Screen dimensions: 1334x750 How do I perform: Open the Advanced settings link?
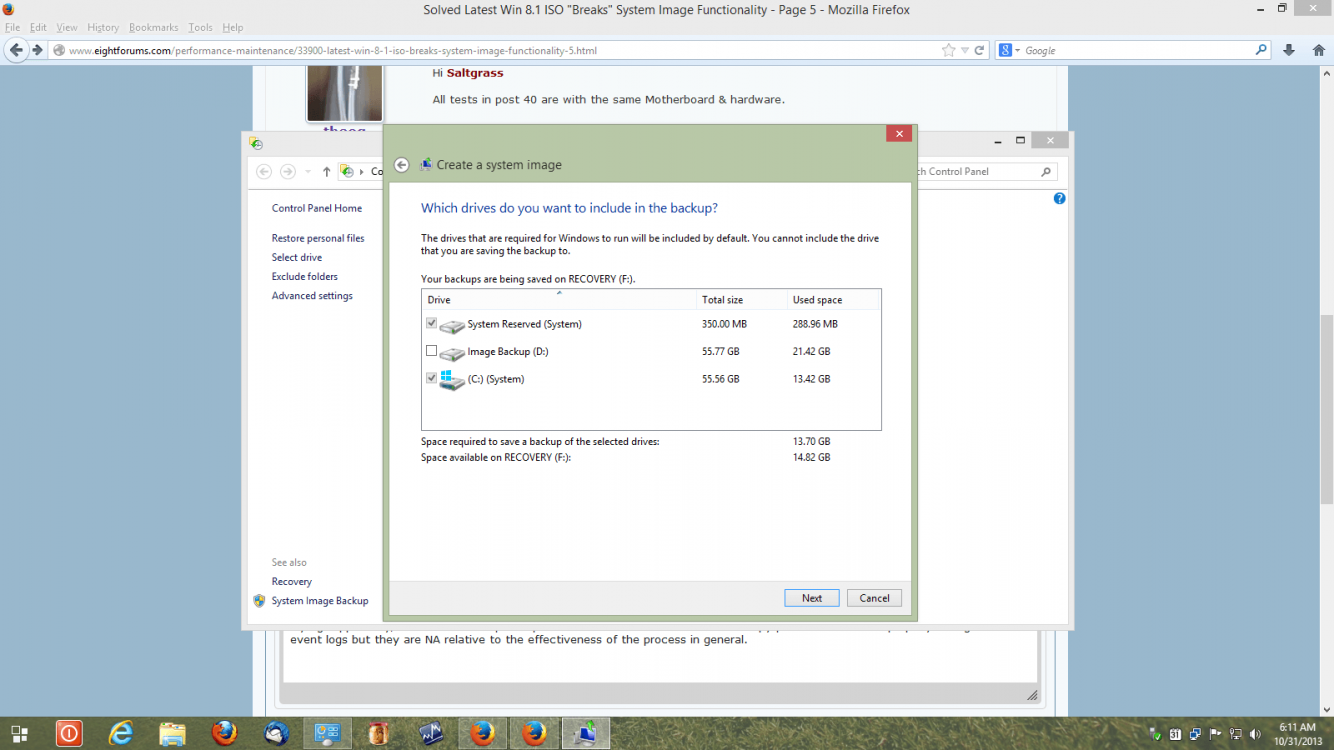pyautogui.click(x=312, y=295)
